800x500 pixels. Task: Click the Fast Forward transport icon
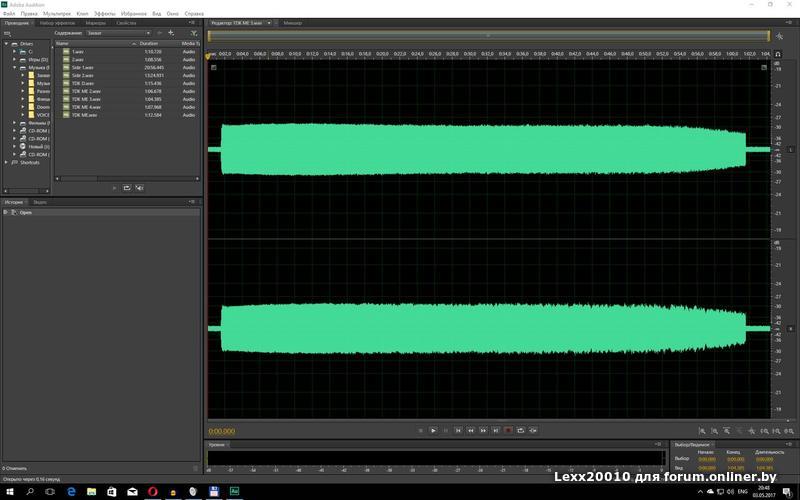coord(483,430)
